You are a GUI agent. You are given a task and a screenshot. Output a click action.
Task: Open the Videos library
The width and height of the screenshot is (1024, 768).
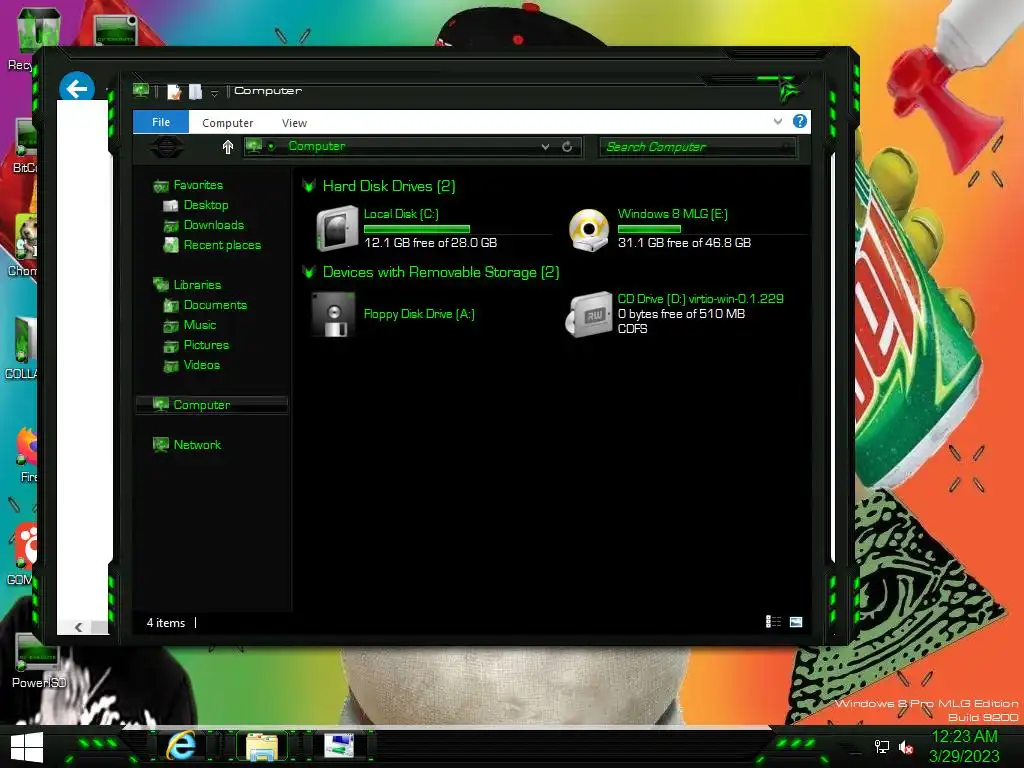tap(202, 364)
